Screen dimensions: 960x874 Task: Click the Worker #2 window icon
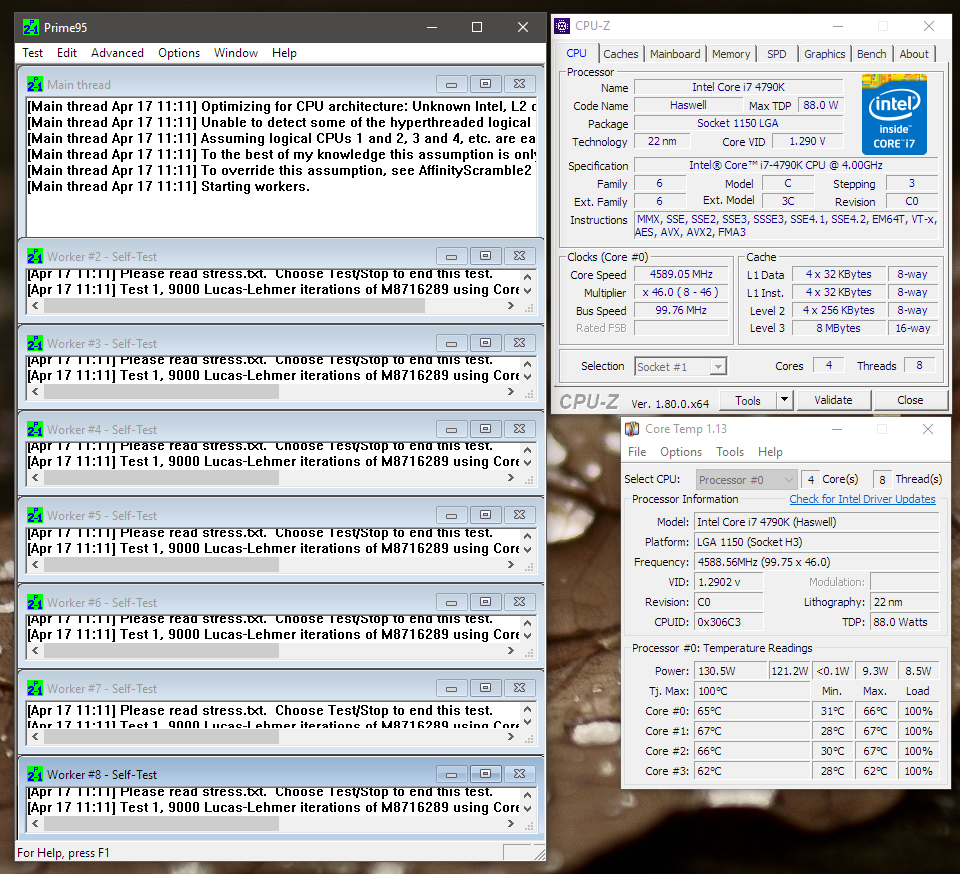click(35, 256)
